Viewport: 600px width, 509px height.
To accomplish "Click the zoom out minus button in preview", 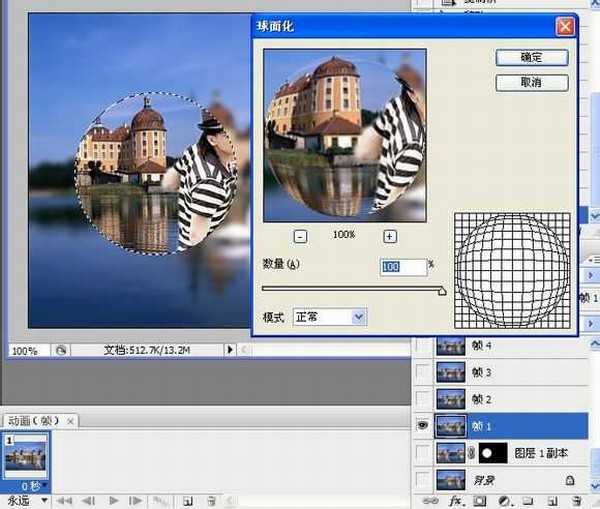I will pos(300,237).
